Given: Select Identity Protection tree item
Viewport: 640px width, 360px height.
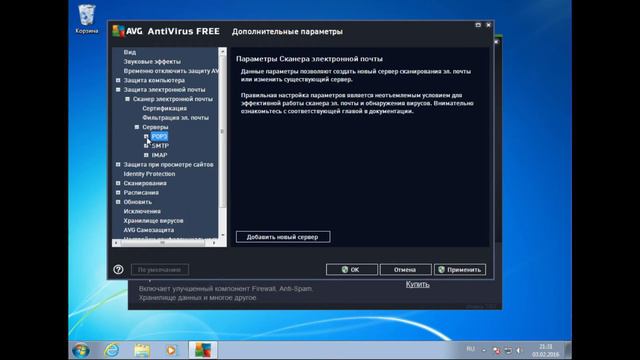Looking at the screenshot, I should [149, 174].
